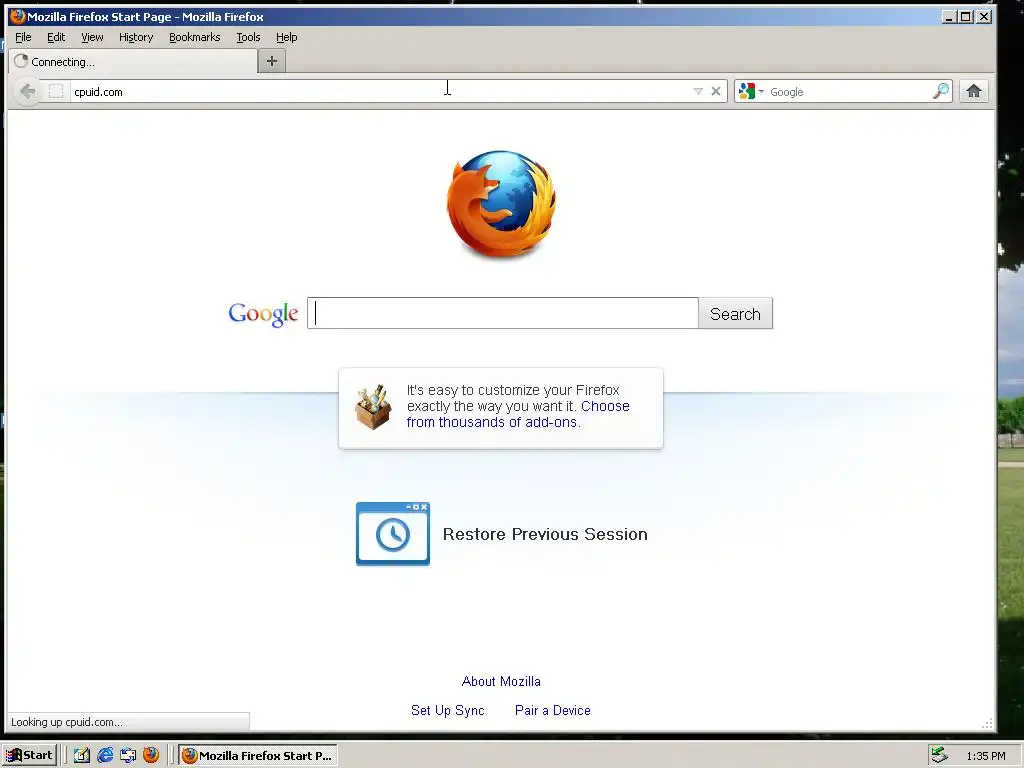Minimize the Firefox window
The width and height of the screenshot is (1024, 768).
tap(949, 17)
